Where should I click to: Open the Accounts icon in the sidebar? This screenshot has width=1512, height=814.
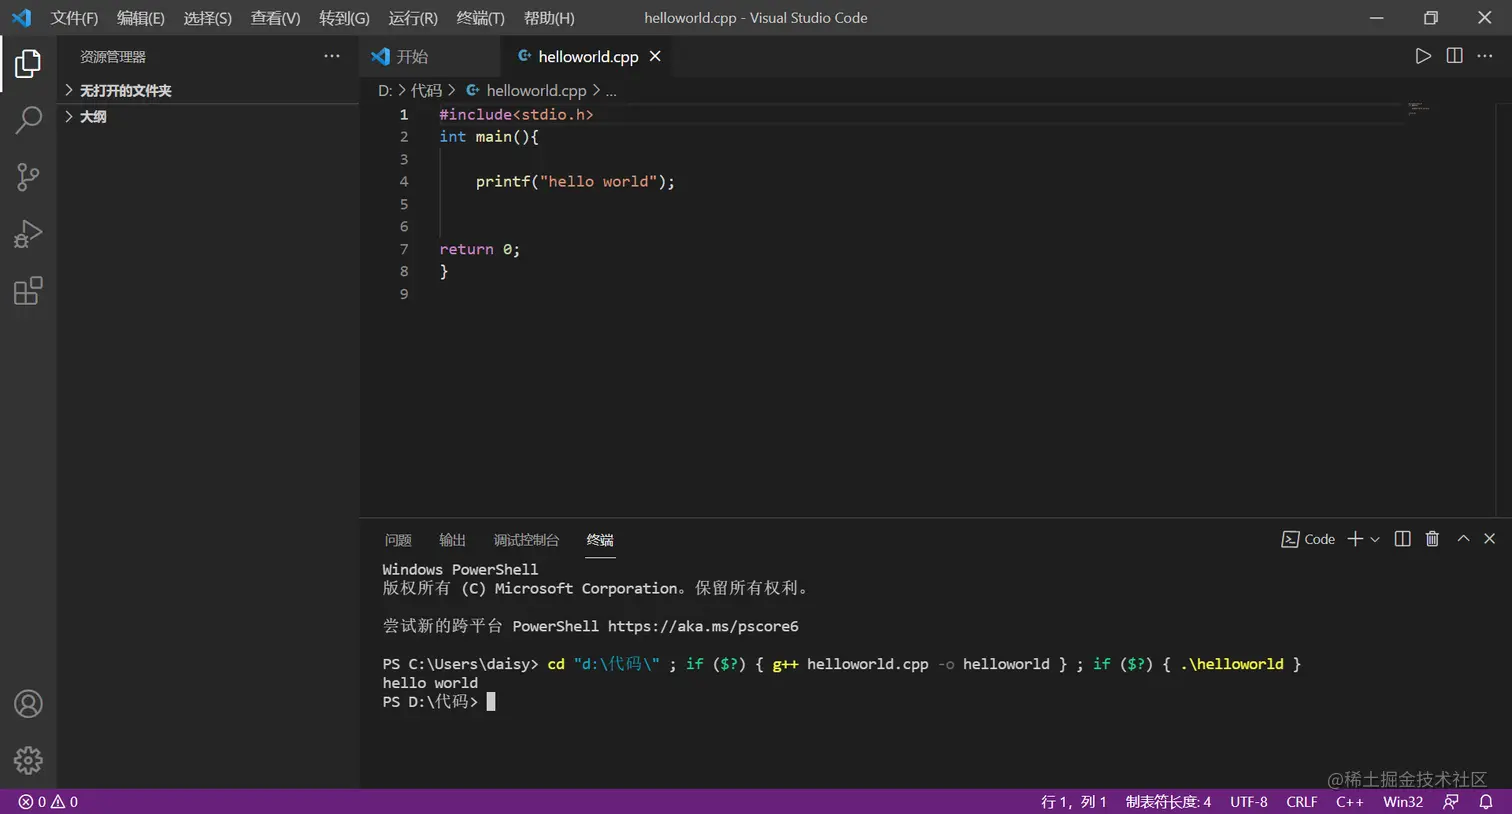(28, 704)
